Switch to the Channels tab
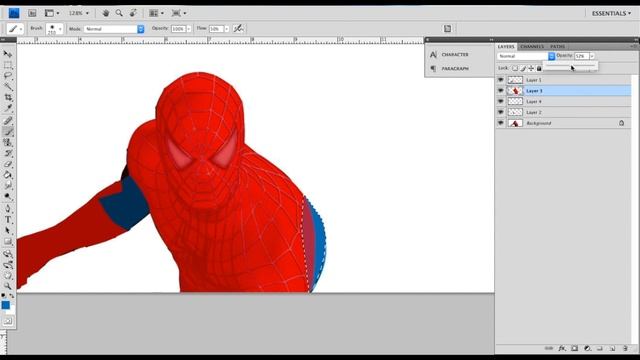Screen dimensions: 640x360 (532, 47)
